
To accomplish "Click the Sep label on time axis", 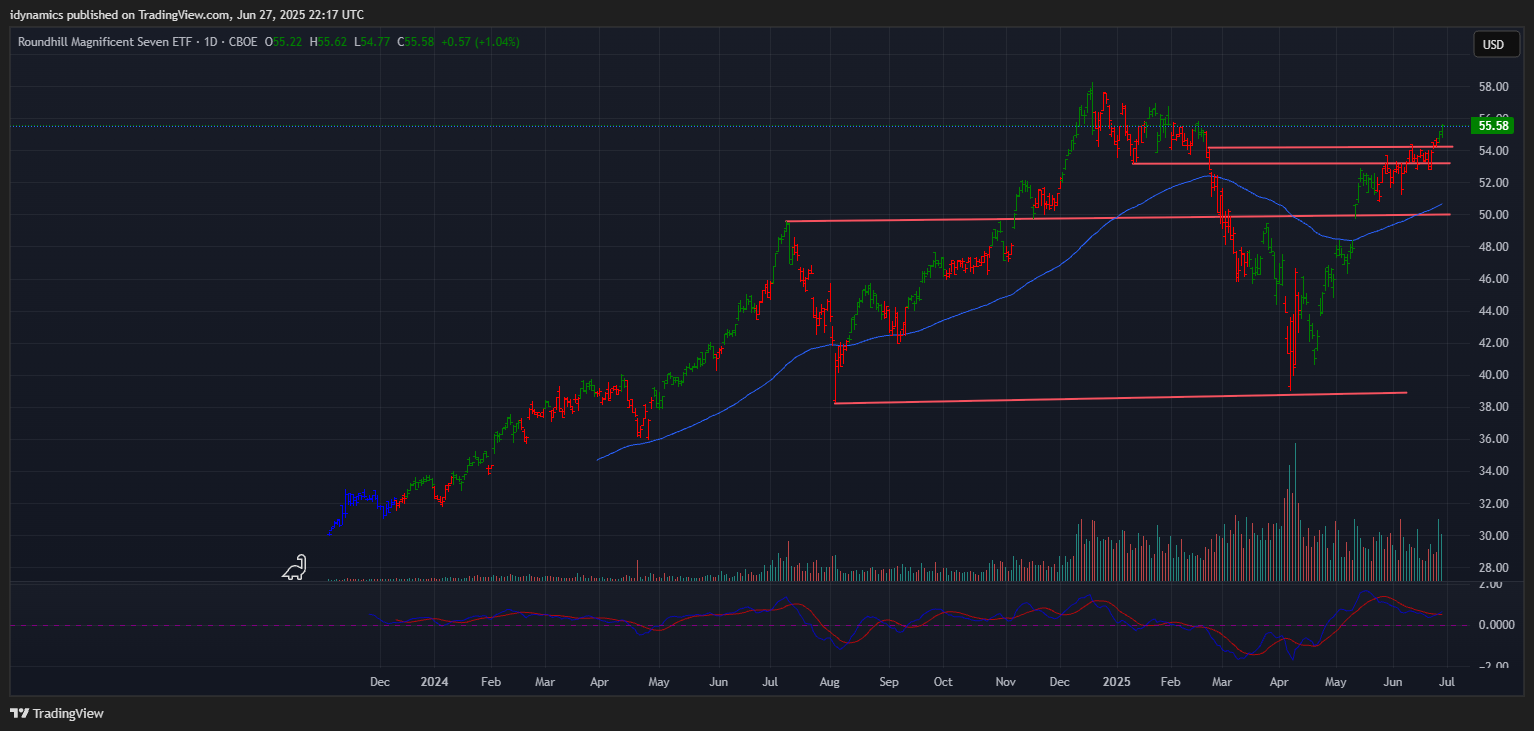I will 889,682.
